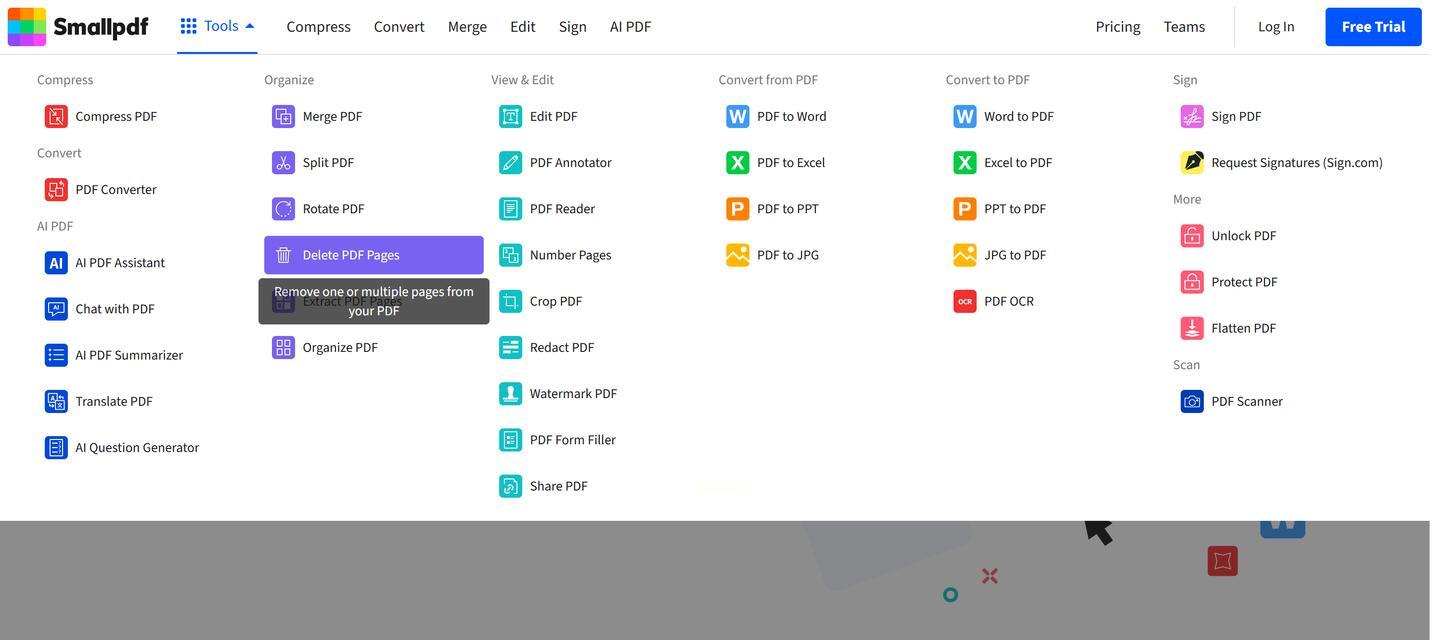1444x640 pixels.
Task: Open the PDF OCR icon
Action: coord(964,301)
